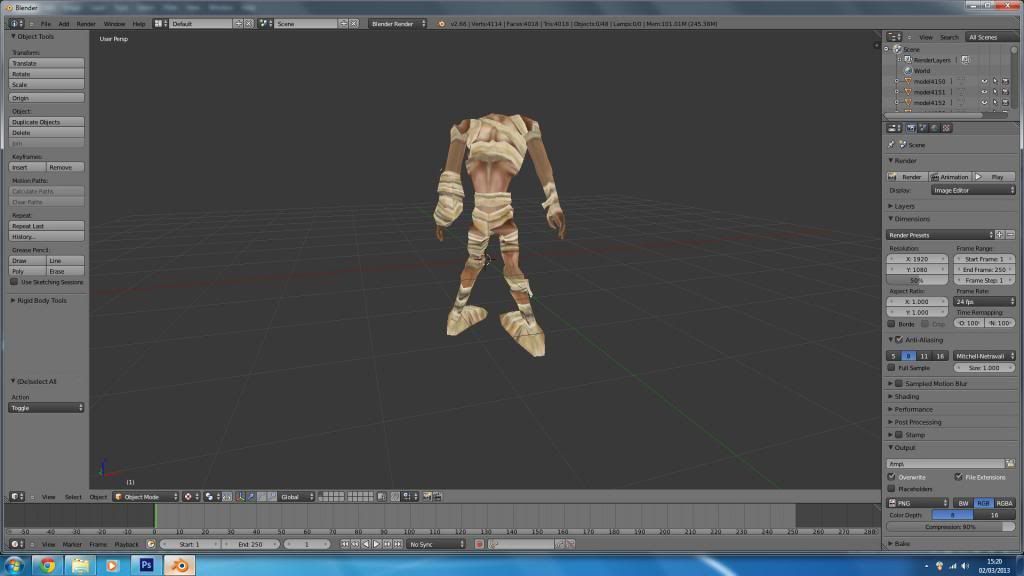Open the Window menu
Viewport: 1024px width, 576px height.
[x=114, y=24]
